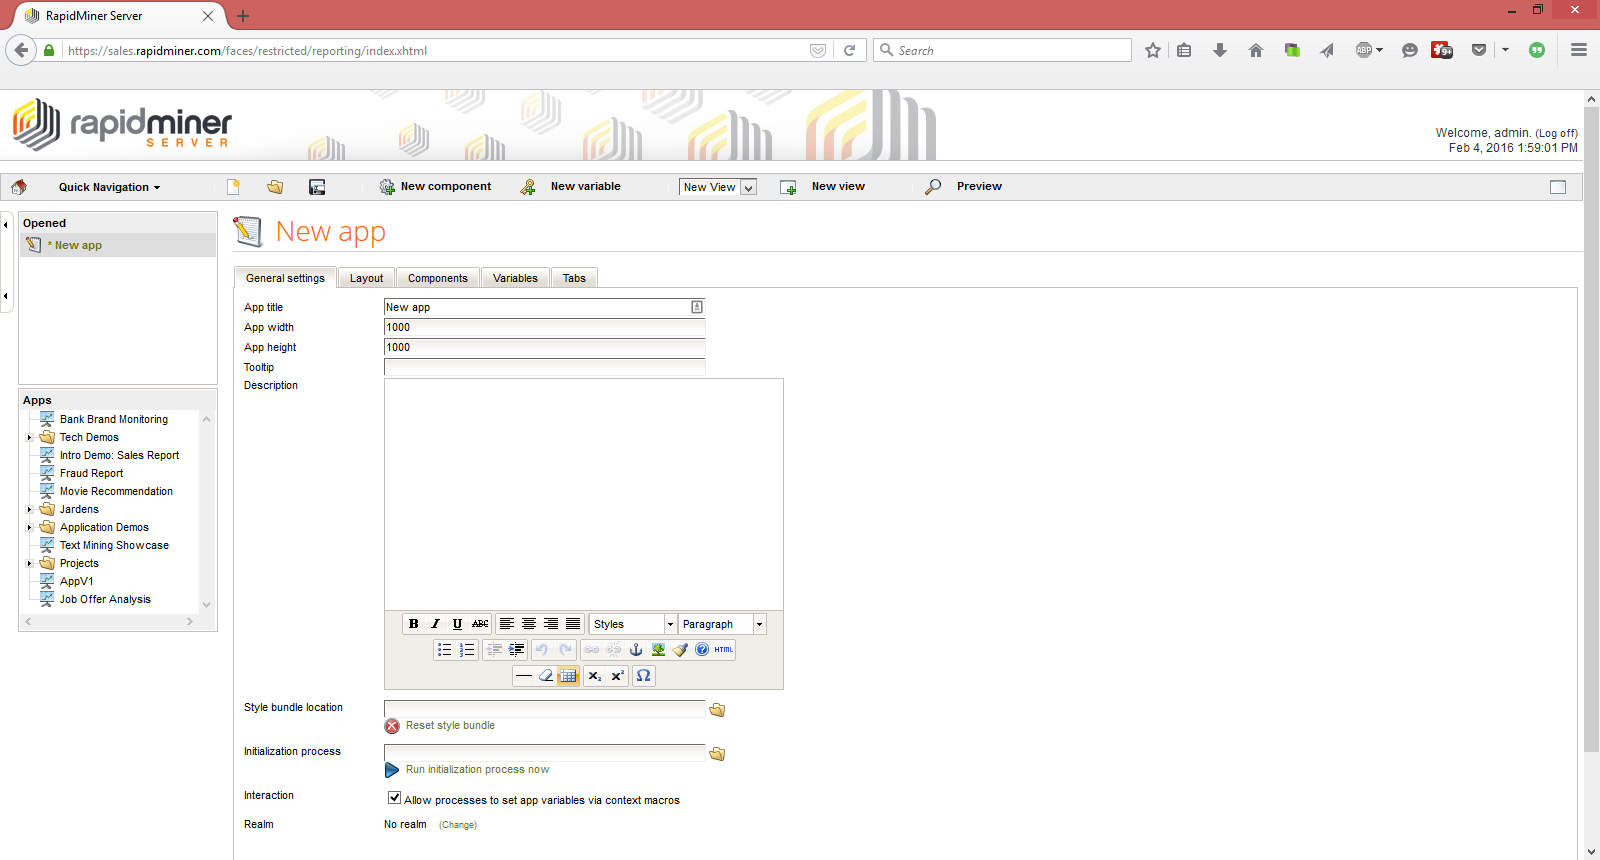This screenshot has height=860, width=1600.
Task: Click the save app floppy disk icon
Action: pyautogui.click(x=317, y=187)
